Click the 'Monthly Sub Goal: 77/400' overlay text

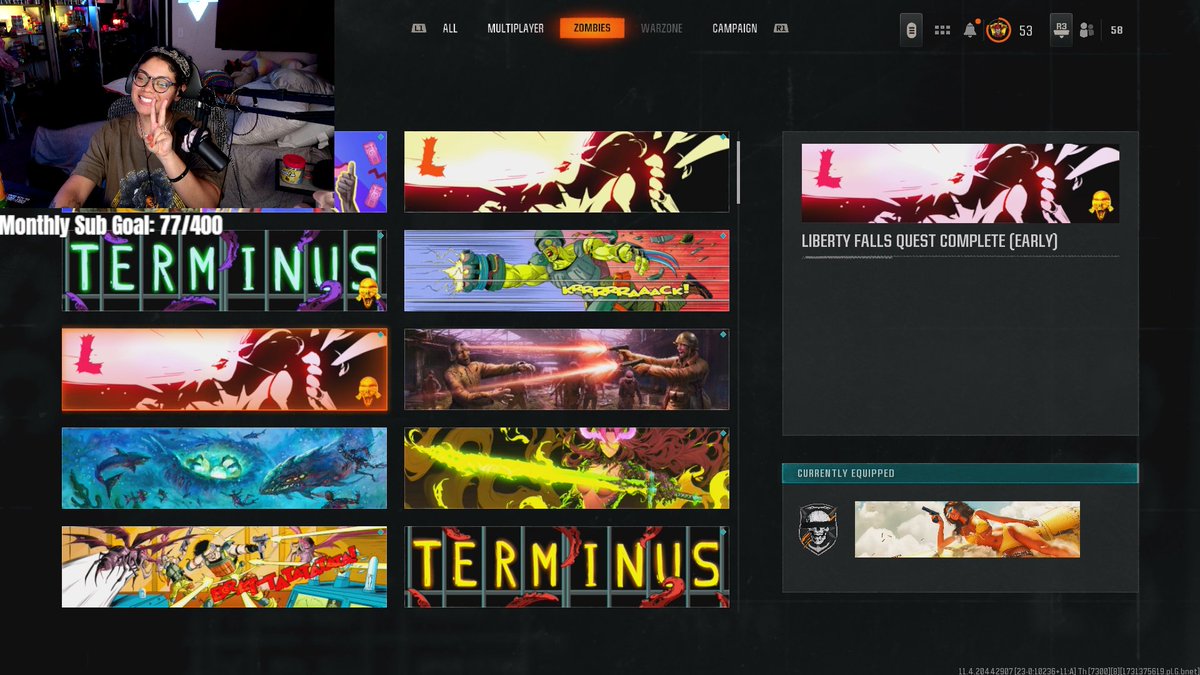(x=111, y=225)
